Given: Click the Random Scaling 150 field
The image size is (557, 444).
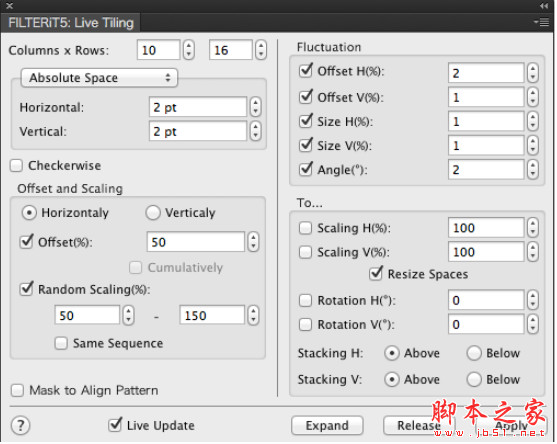Looking at the screenshot, I should coord(212,315).
